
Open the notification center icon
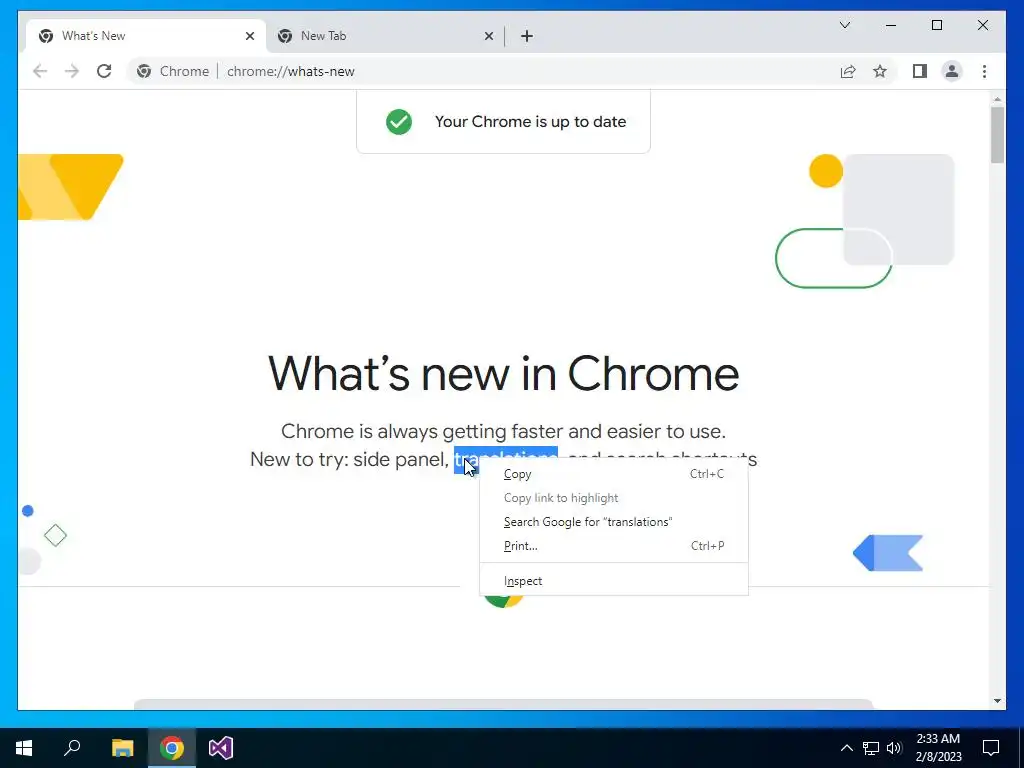(991, 748)
